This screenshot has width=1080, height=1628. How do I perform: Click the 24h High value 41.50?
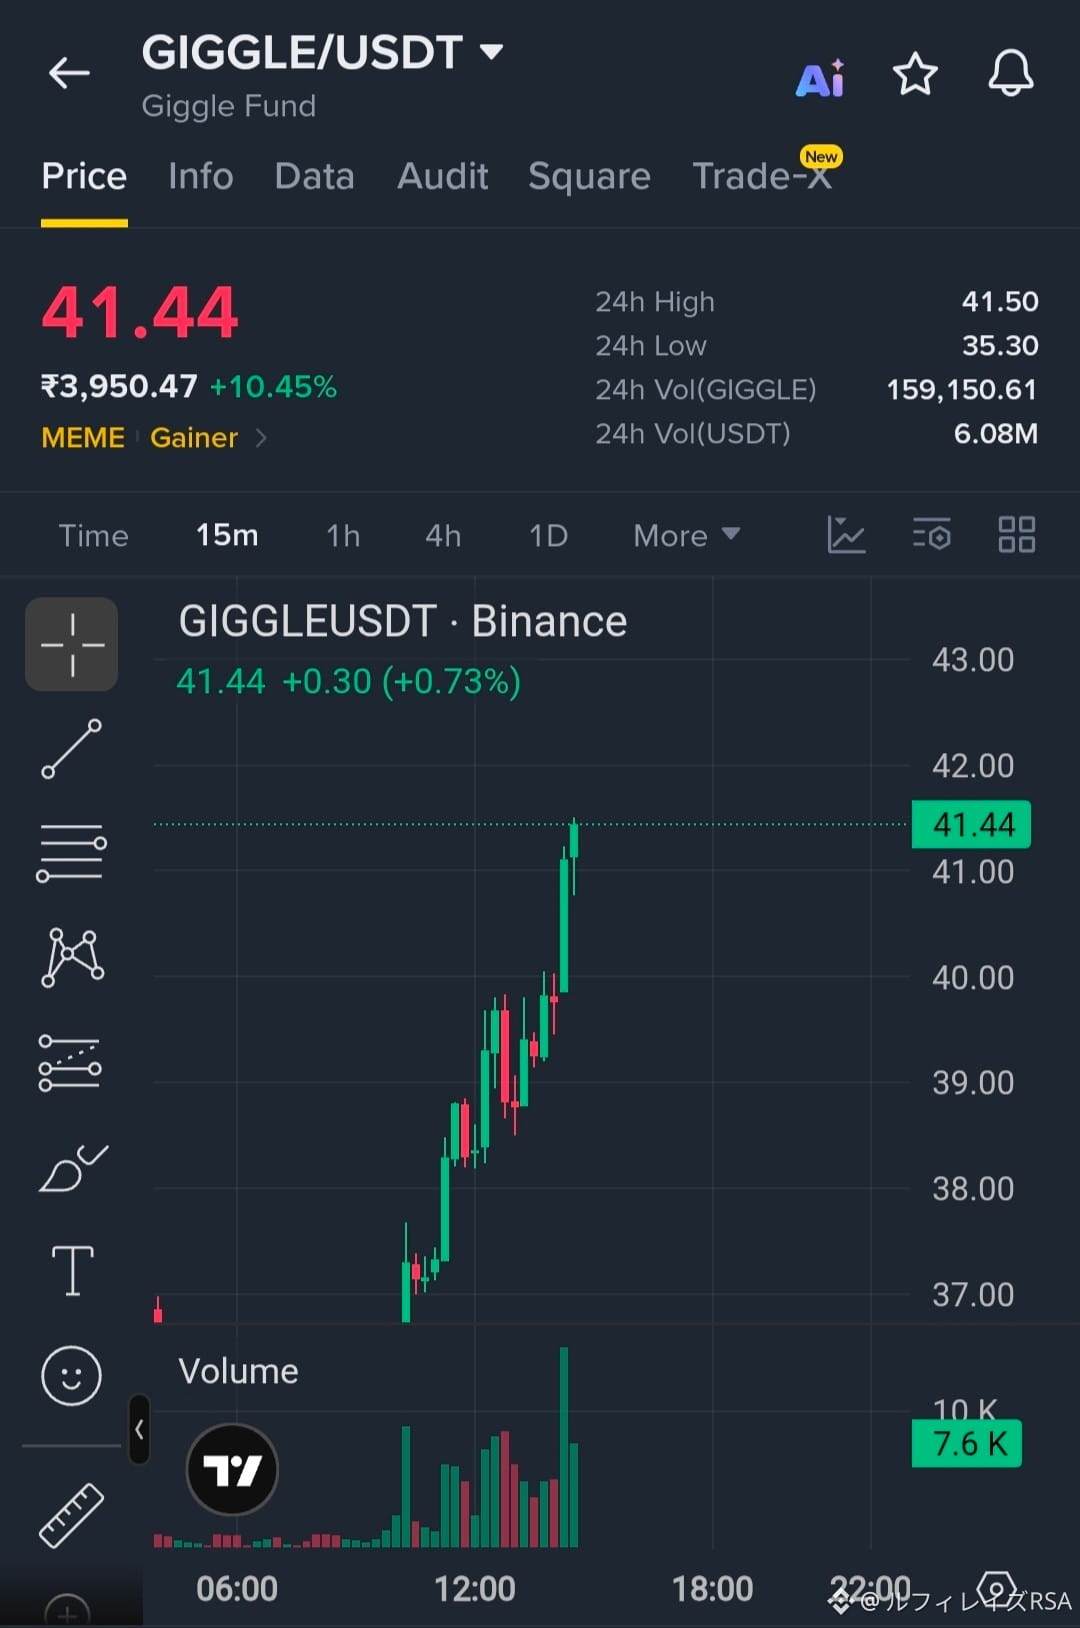click(x=1000, y=301)
